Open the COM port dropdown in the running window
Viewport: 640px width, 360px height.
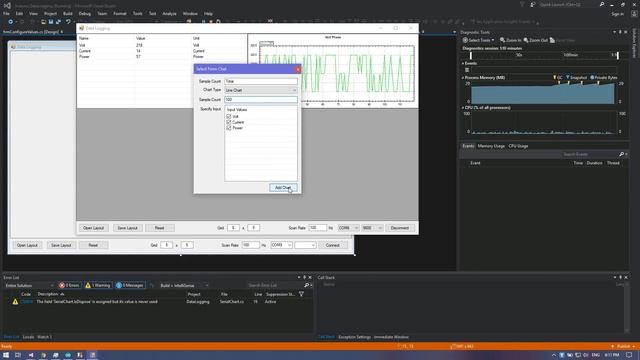(348, 228)
